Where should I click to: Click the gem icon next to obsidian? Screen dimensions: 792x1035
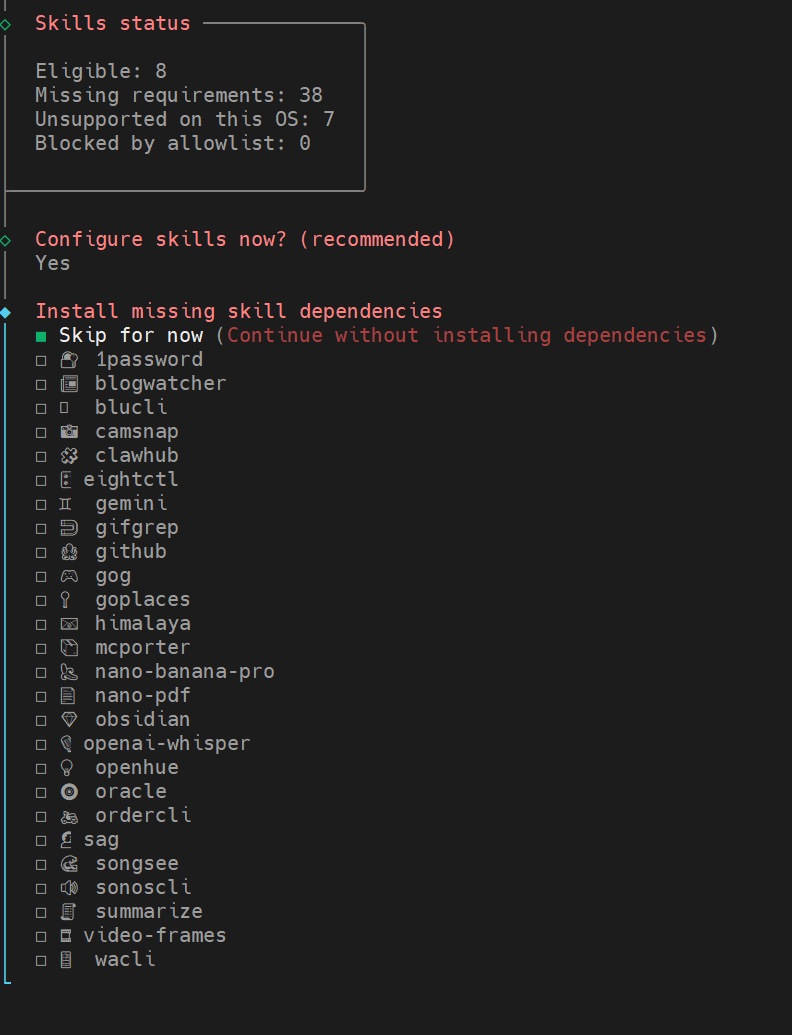pos(68,720)
